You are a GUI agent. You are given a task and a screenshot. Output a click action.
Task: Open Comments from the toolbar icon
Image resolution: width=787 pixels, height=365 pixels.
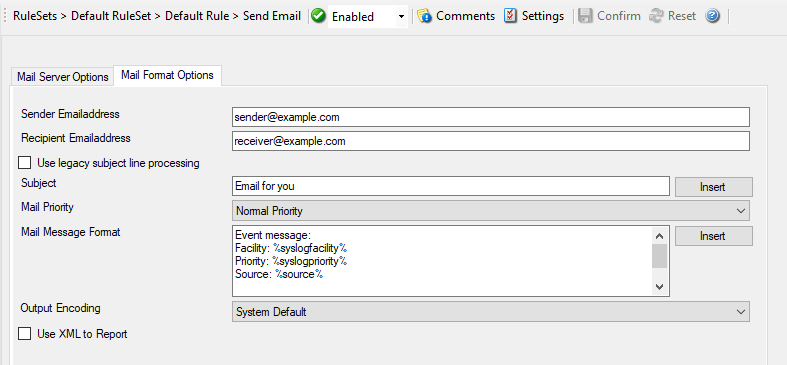pyautogui.click(x=425, y=16)
